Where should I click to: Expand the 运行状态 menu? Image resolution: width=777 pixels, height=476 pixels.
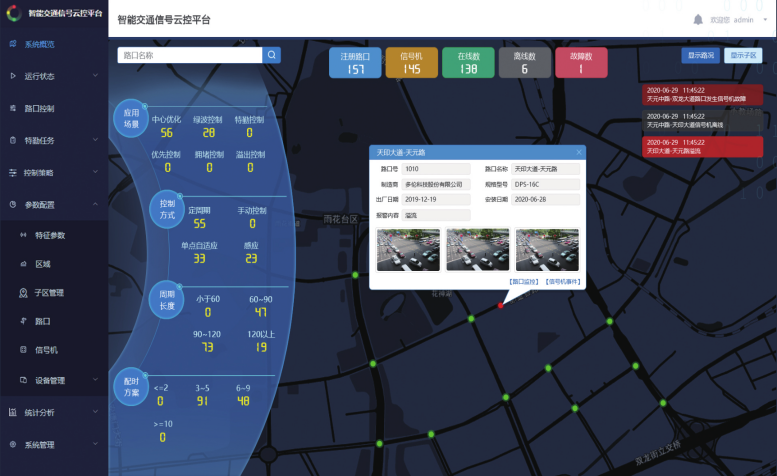tap(53, 76)
